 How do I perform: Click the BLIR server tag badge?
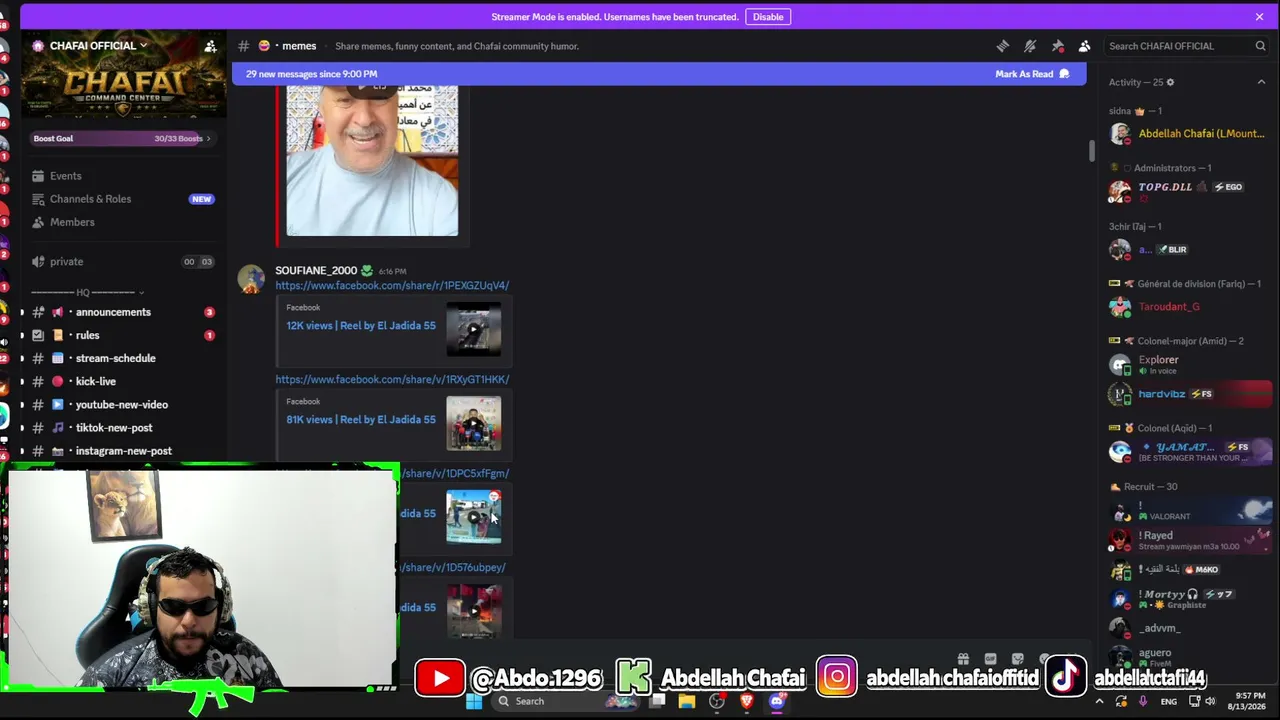(x=1172, y=250)
